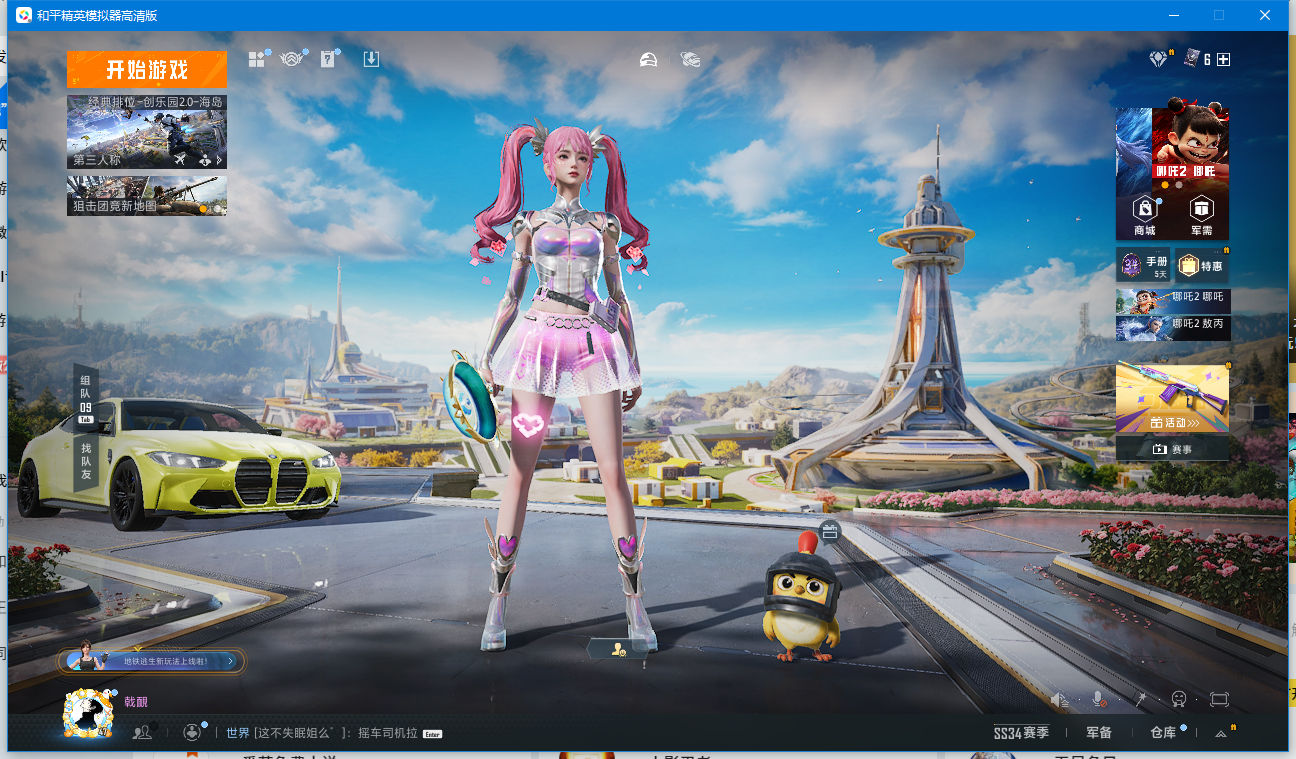Open the 军备 armory tab
The image size is (1296, 759).
click(1099, 733)
